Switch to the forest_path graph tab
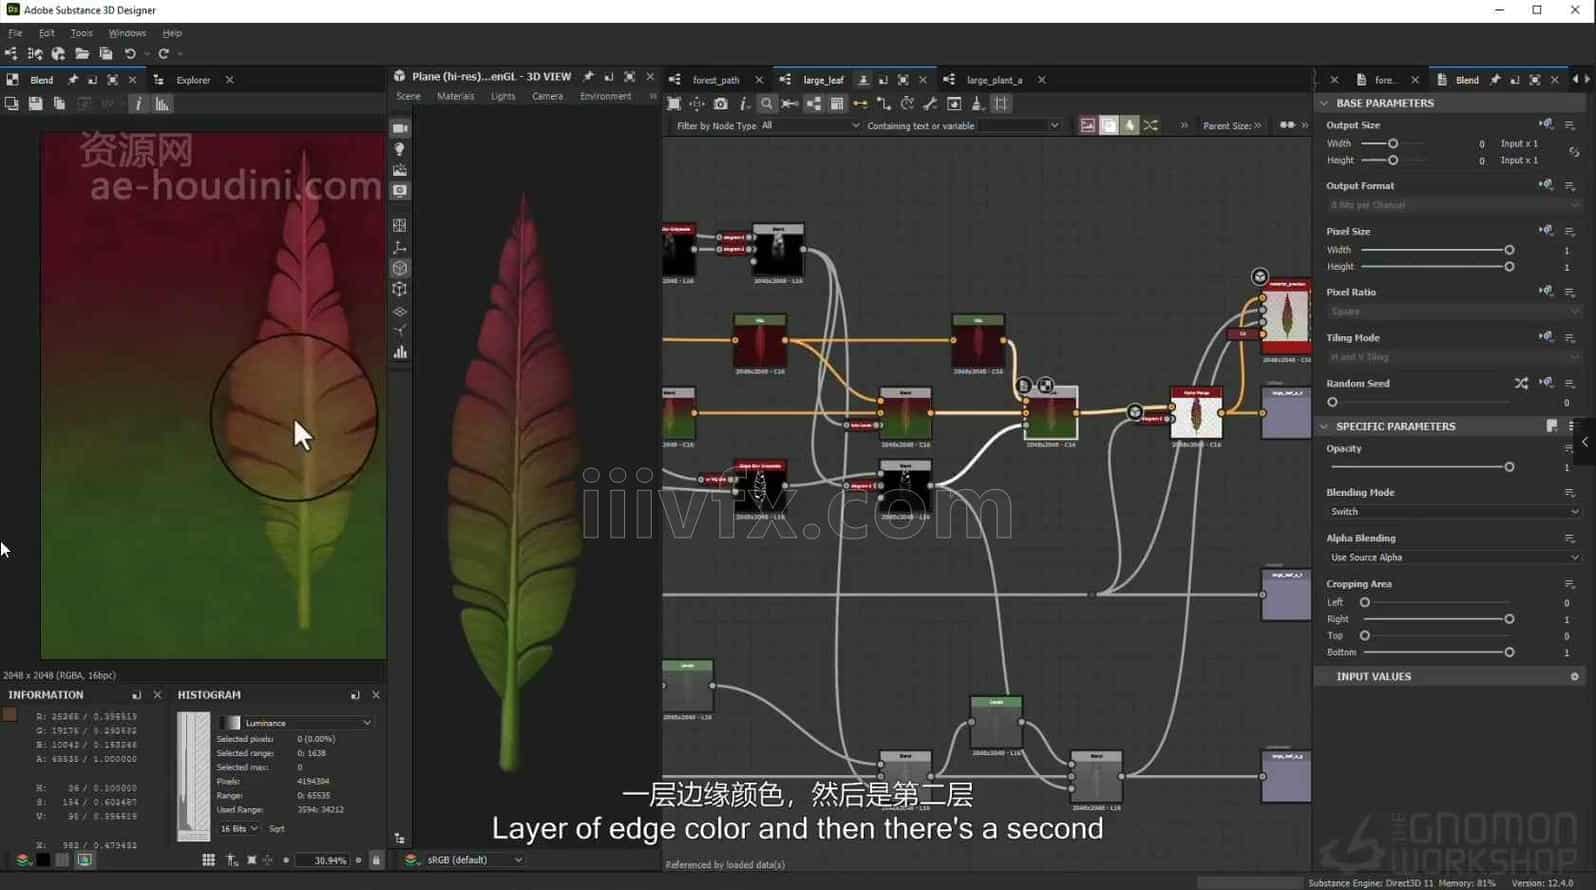The width and height of the screenshot is (1596, 890). coord(715,80)
